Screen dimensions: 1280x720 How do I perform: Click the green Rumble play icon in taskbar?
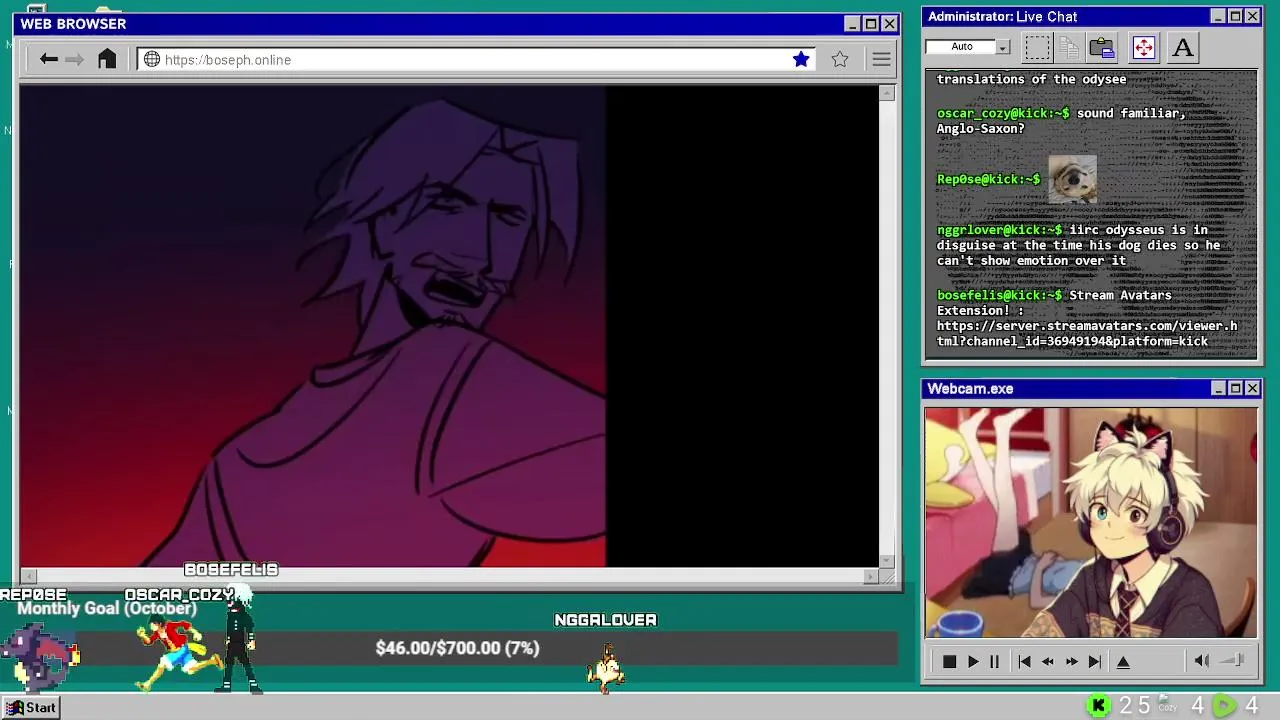pos(1224,706)
